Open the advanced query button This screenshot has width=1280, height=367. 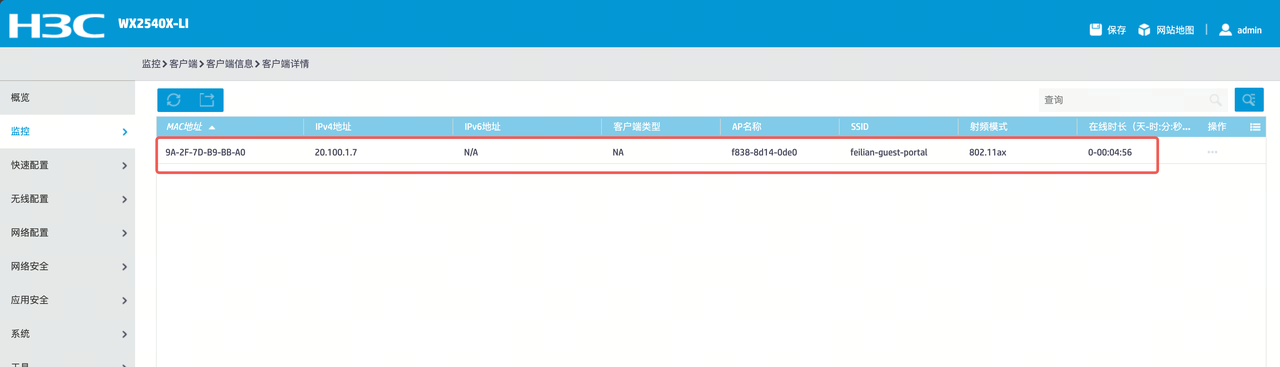pyautogui.click(x=1249, y=100)
